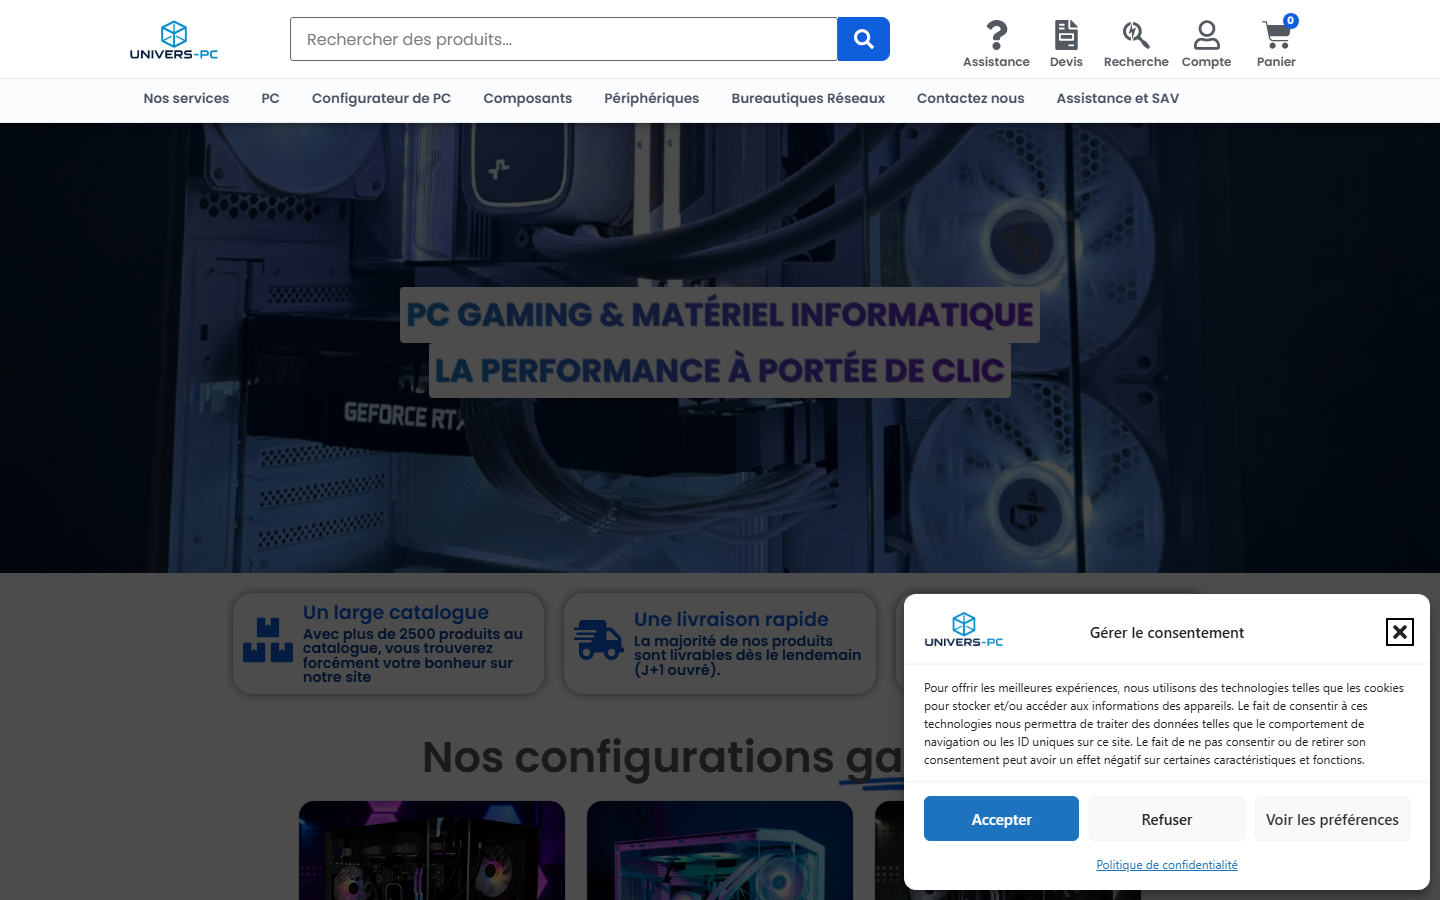
Task: Open the Panier shopping cart icon
Action: click(x=1276, y=36)
